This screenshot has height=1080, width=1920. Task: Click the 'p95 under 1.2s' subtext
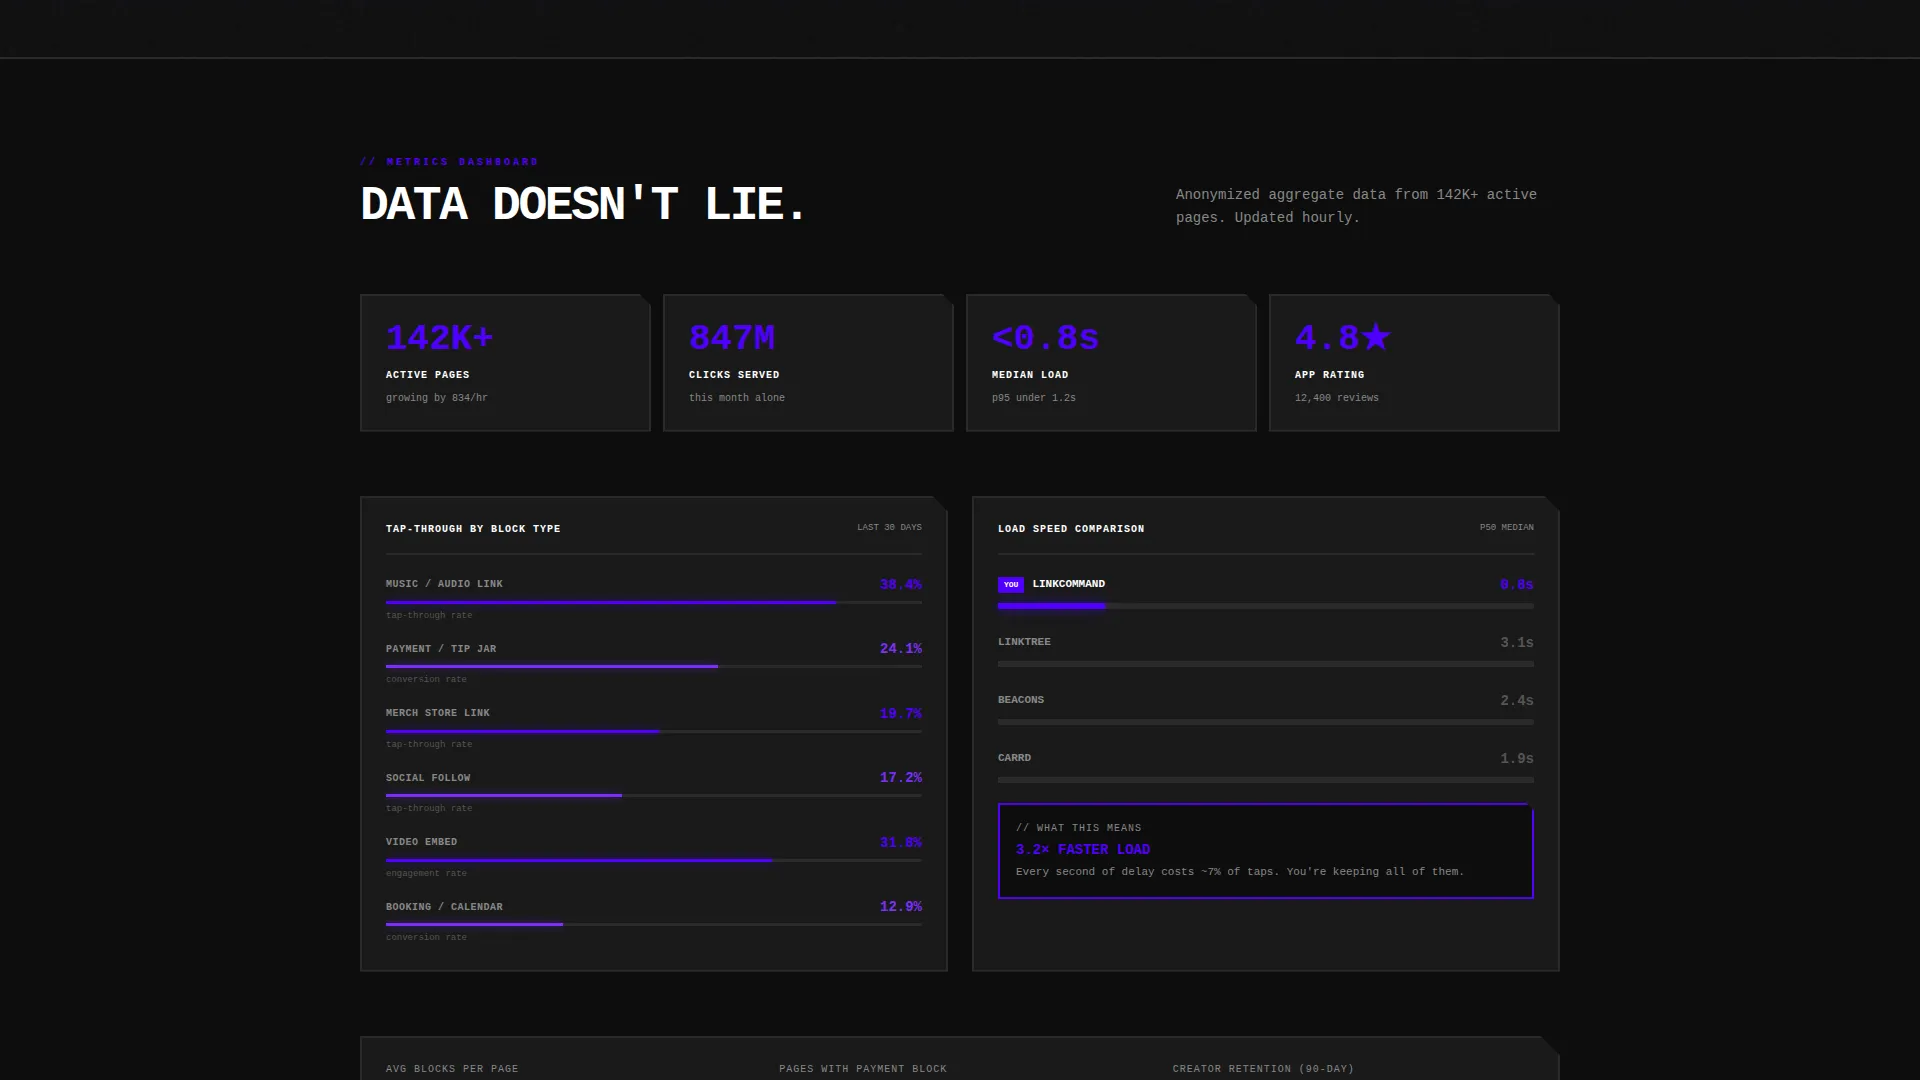[1034, 397]
